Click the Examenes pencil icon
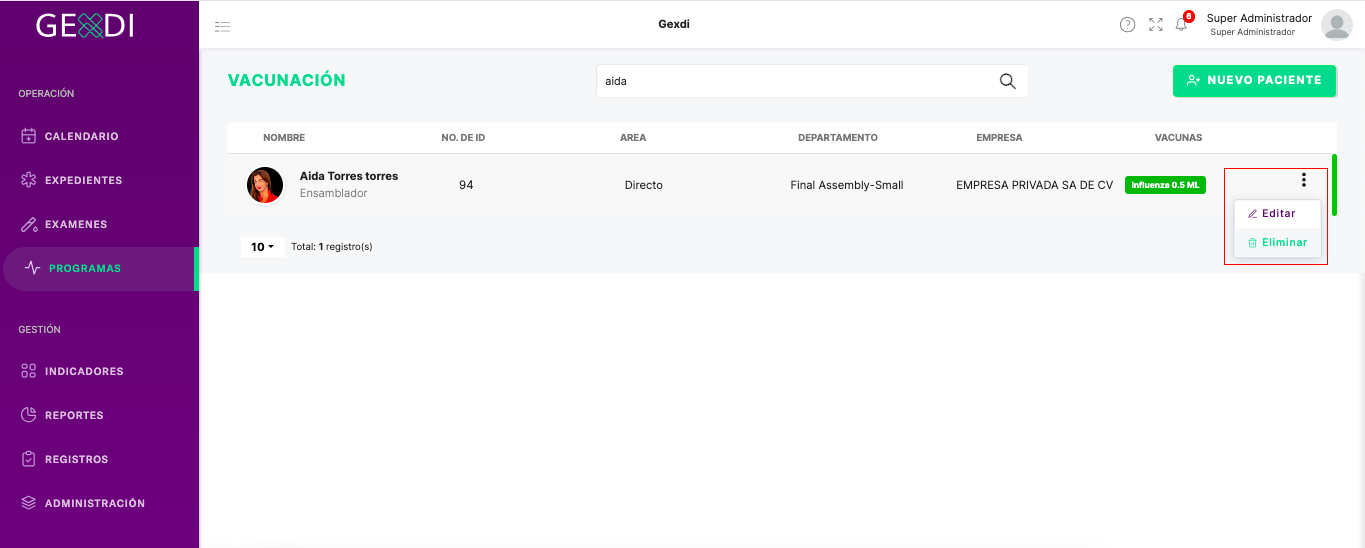 [29, 224]
